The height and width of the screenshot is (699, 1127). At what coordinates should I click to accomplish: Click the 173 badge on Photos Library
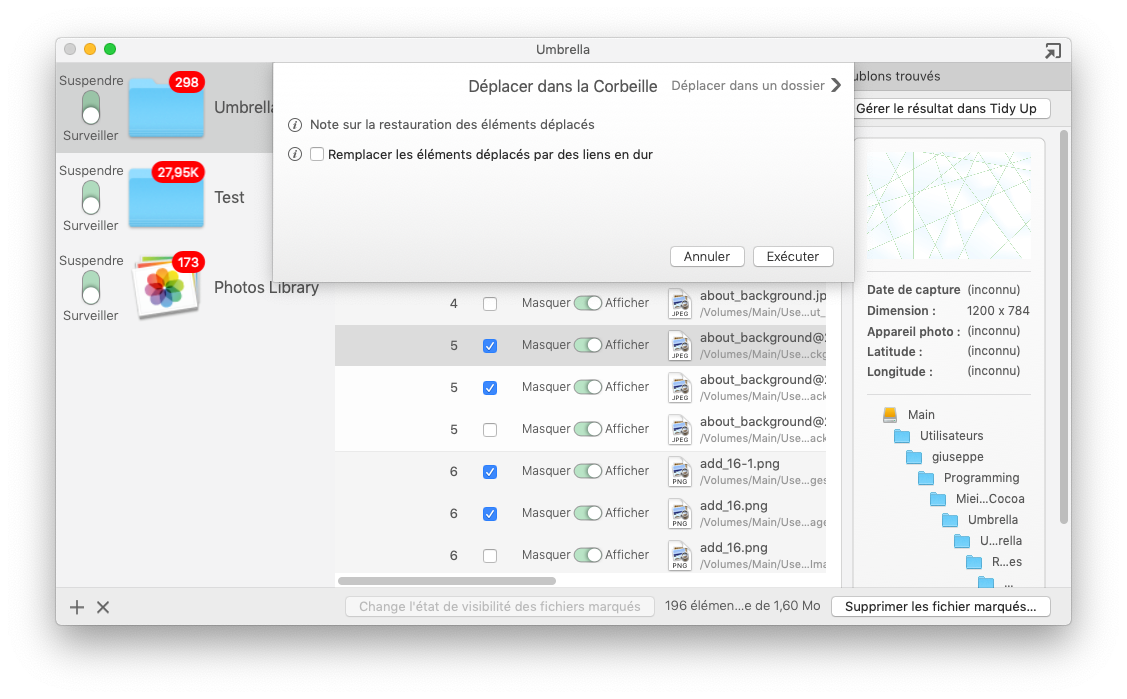[x=188, y=262]
